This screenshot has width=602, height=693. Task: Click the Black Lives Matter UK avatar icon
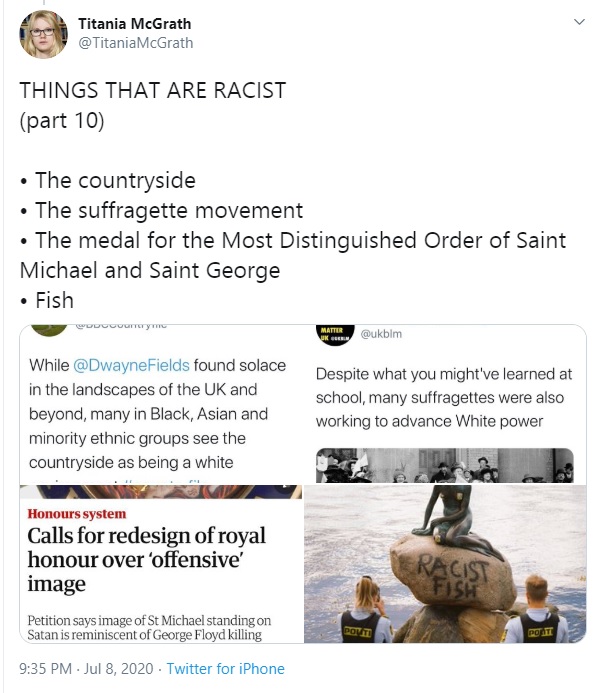click(335, 335)
